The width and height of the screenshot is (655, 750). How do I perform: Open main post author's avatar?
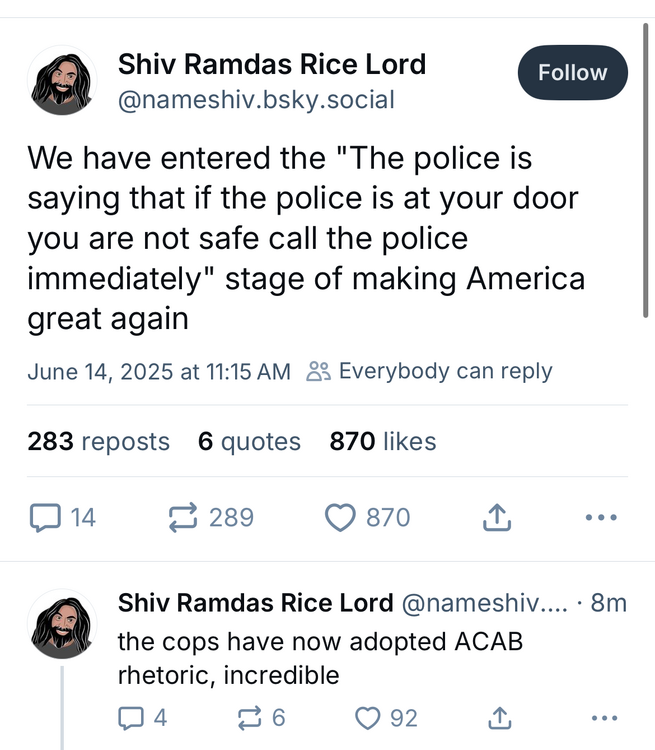pyautogui.click(x=62, y=80)
